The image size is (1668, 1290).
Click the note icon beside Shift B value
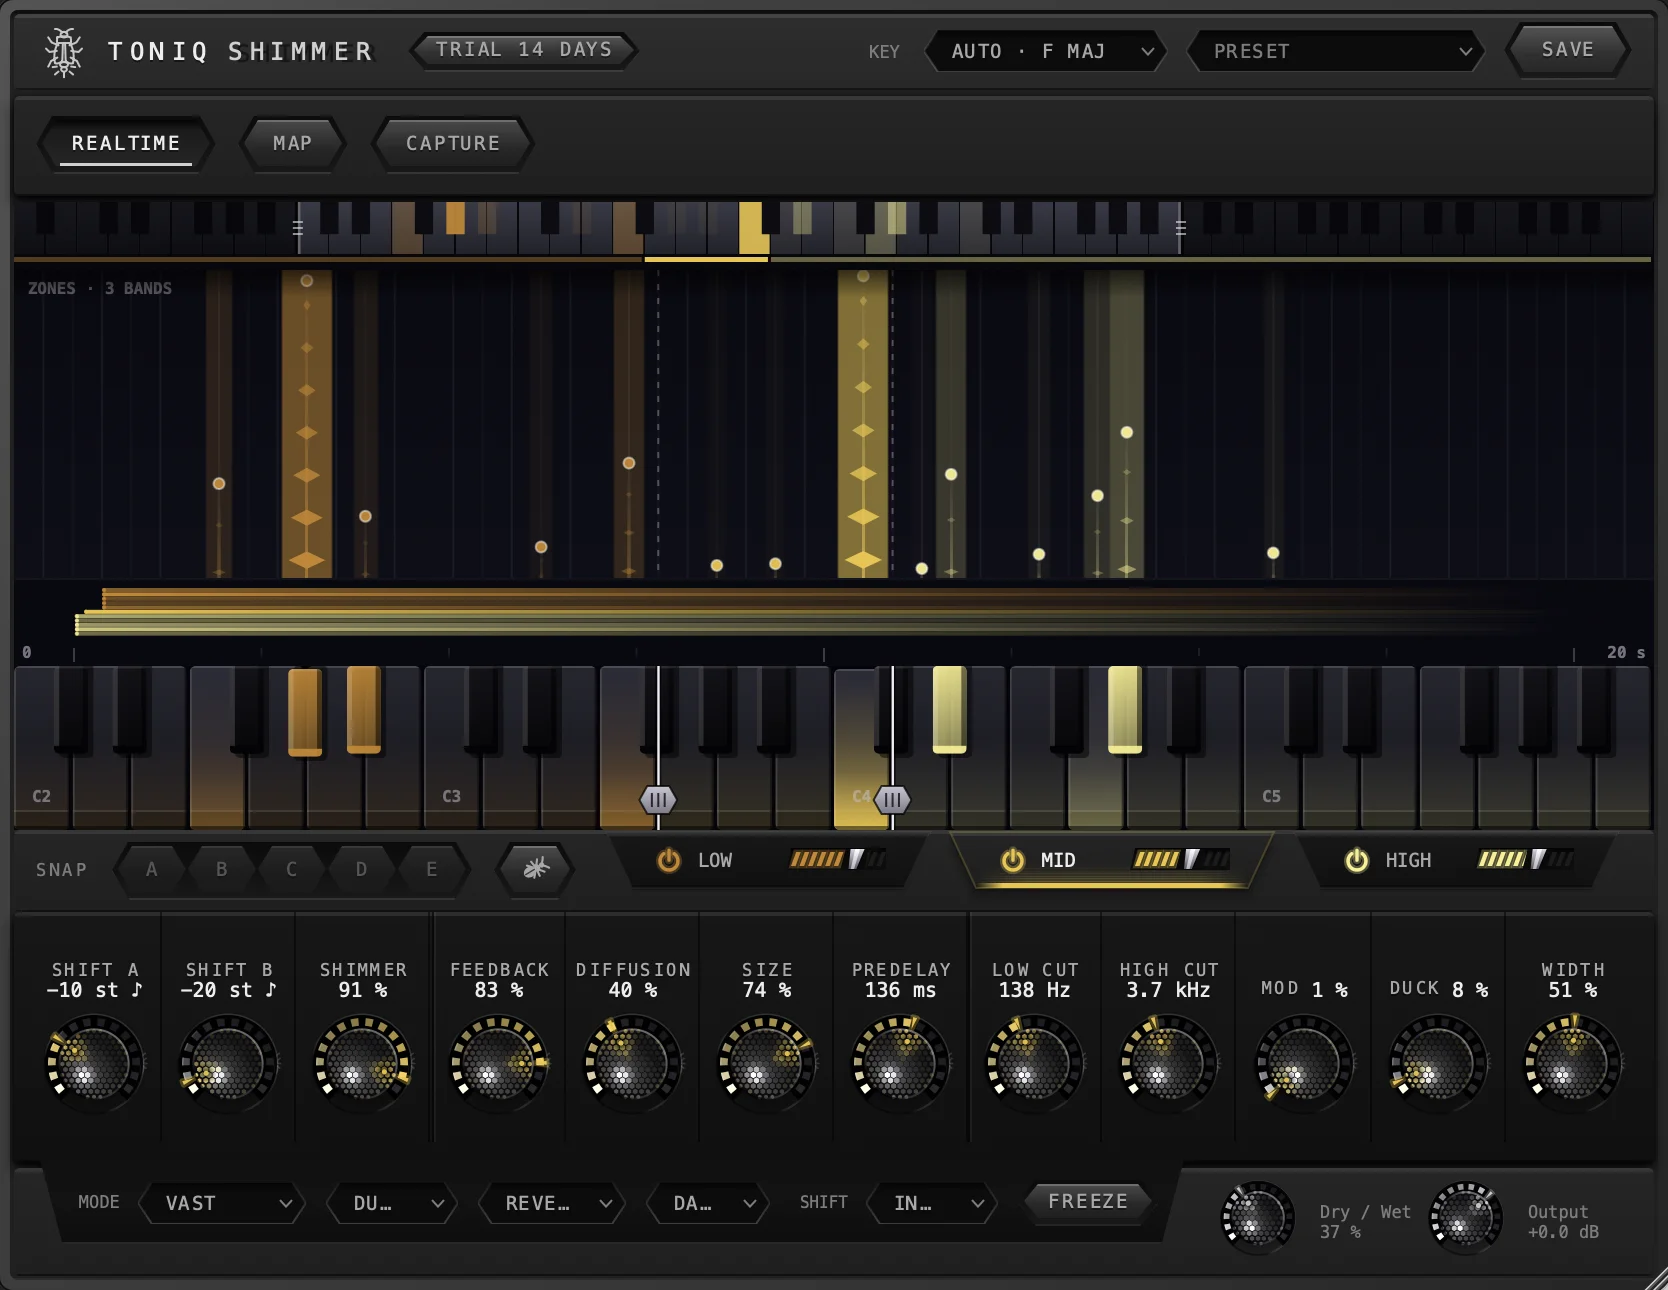click(x=271, y=990)
